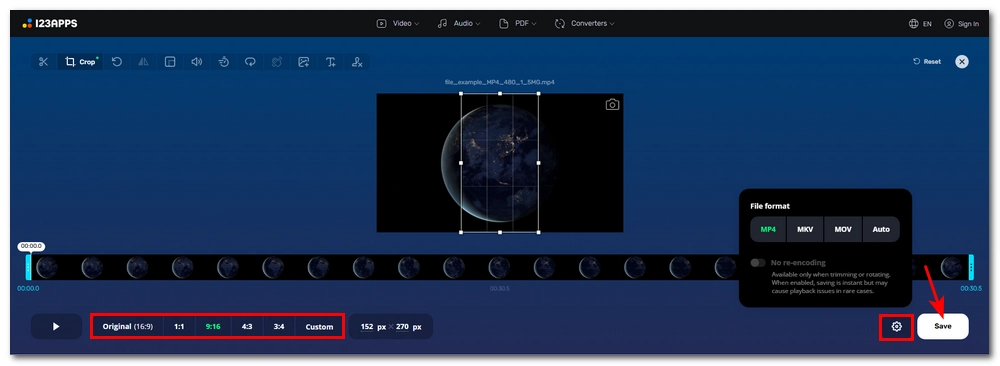Select 1:1 aspect ratio
This screenshot has height=366, width=1000.
[x=179, y=326]
